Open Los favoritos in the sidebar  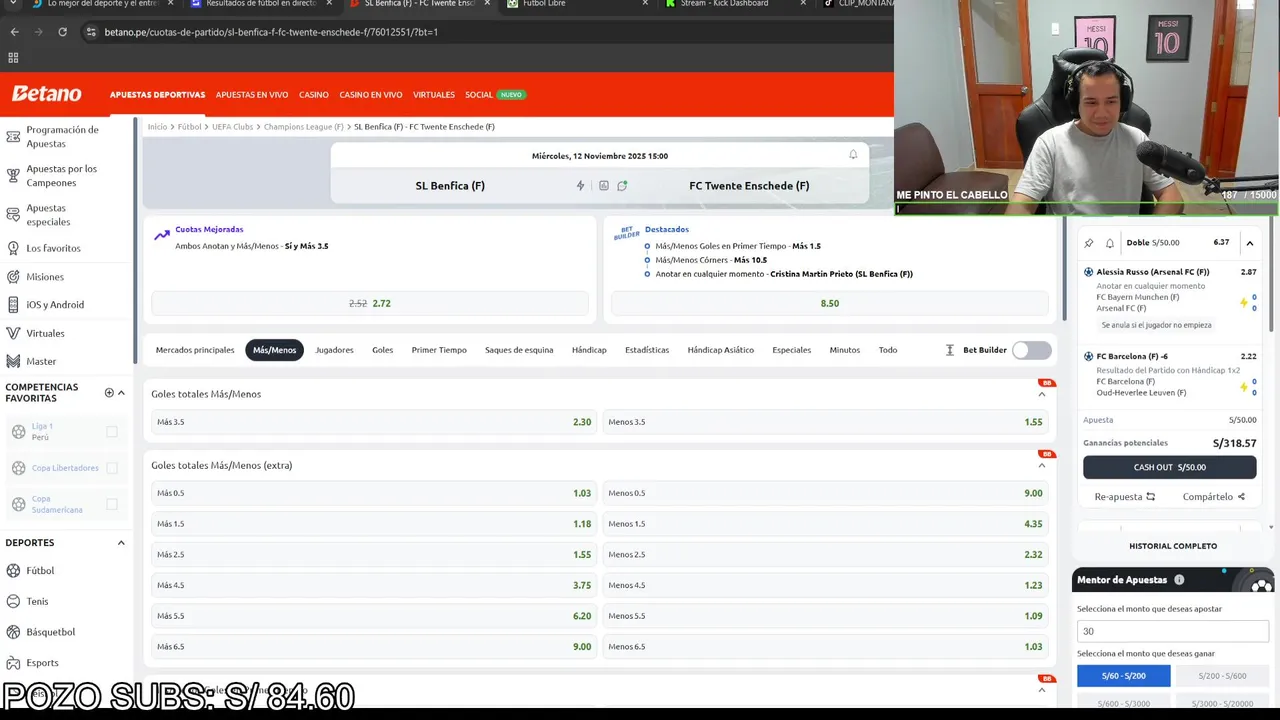point(53,248)
